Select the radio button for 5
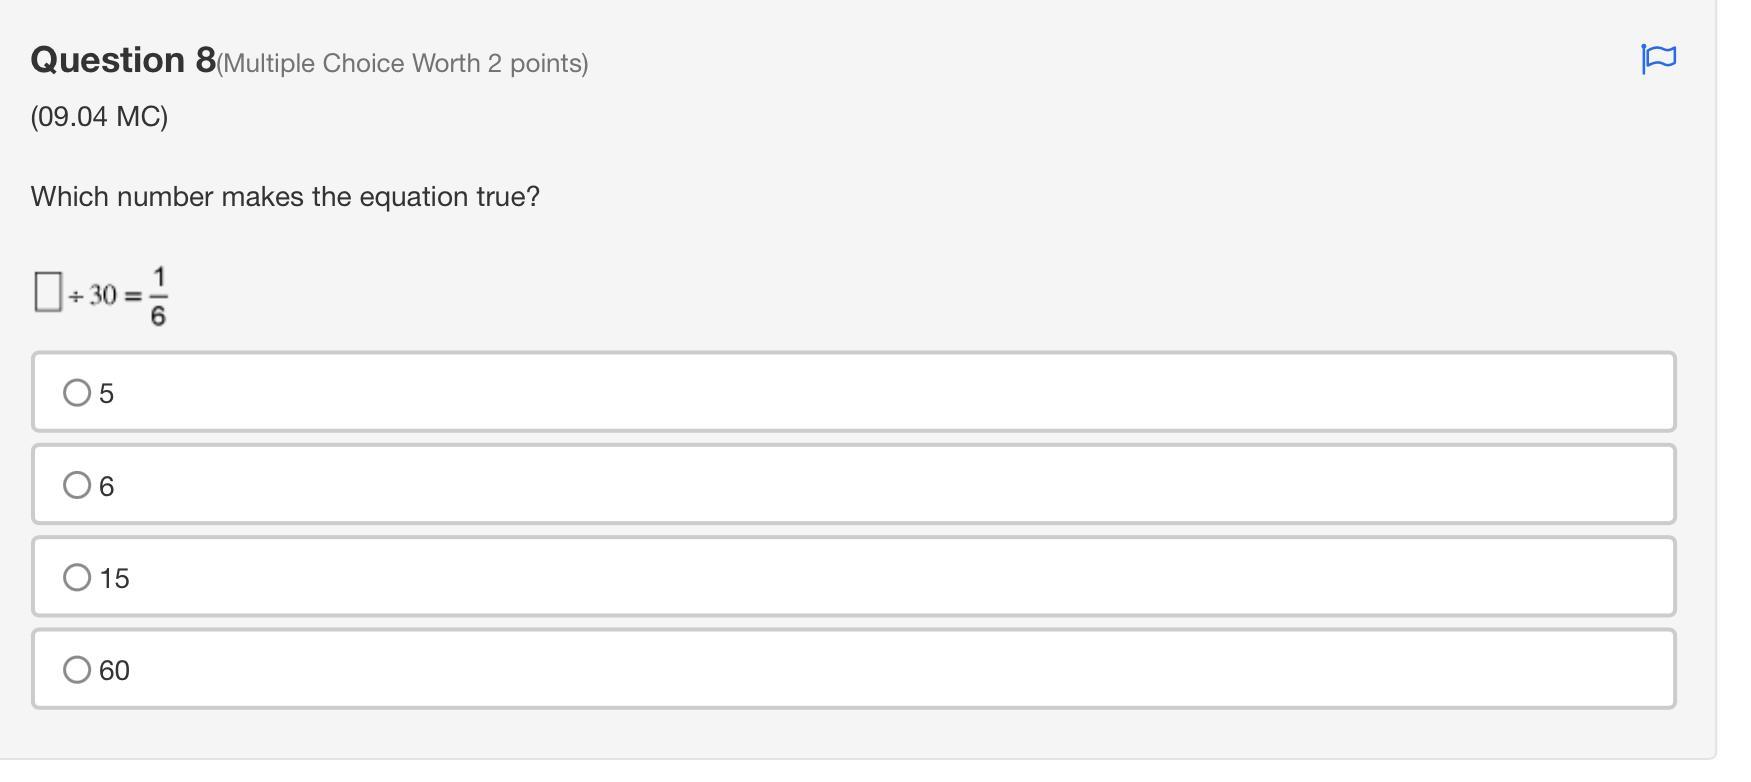Viewport: 1751px width, 782px height. (x=77, y=392)
